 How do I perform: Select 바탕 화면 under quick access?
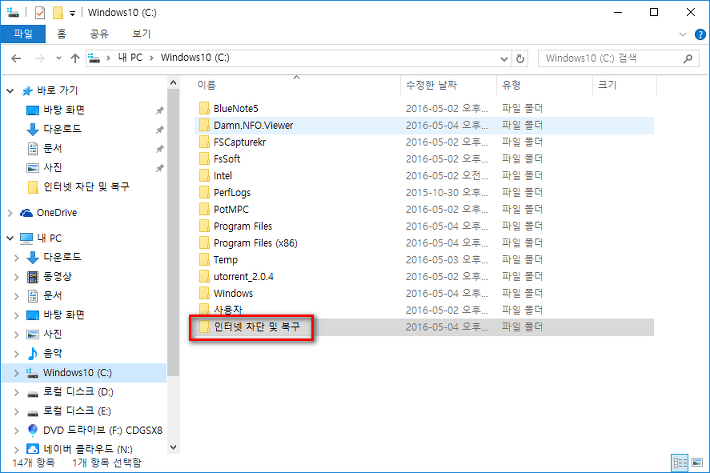pyautogui.click(x=64, y=110)
